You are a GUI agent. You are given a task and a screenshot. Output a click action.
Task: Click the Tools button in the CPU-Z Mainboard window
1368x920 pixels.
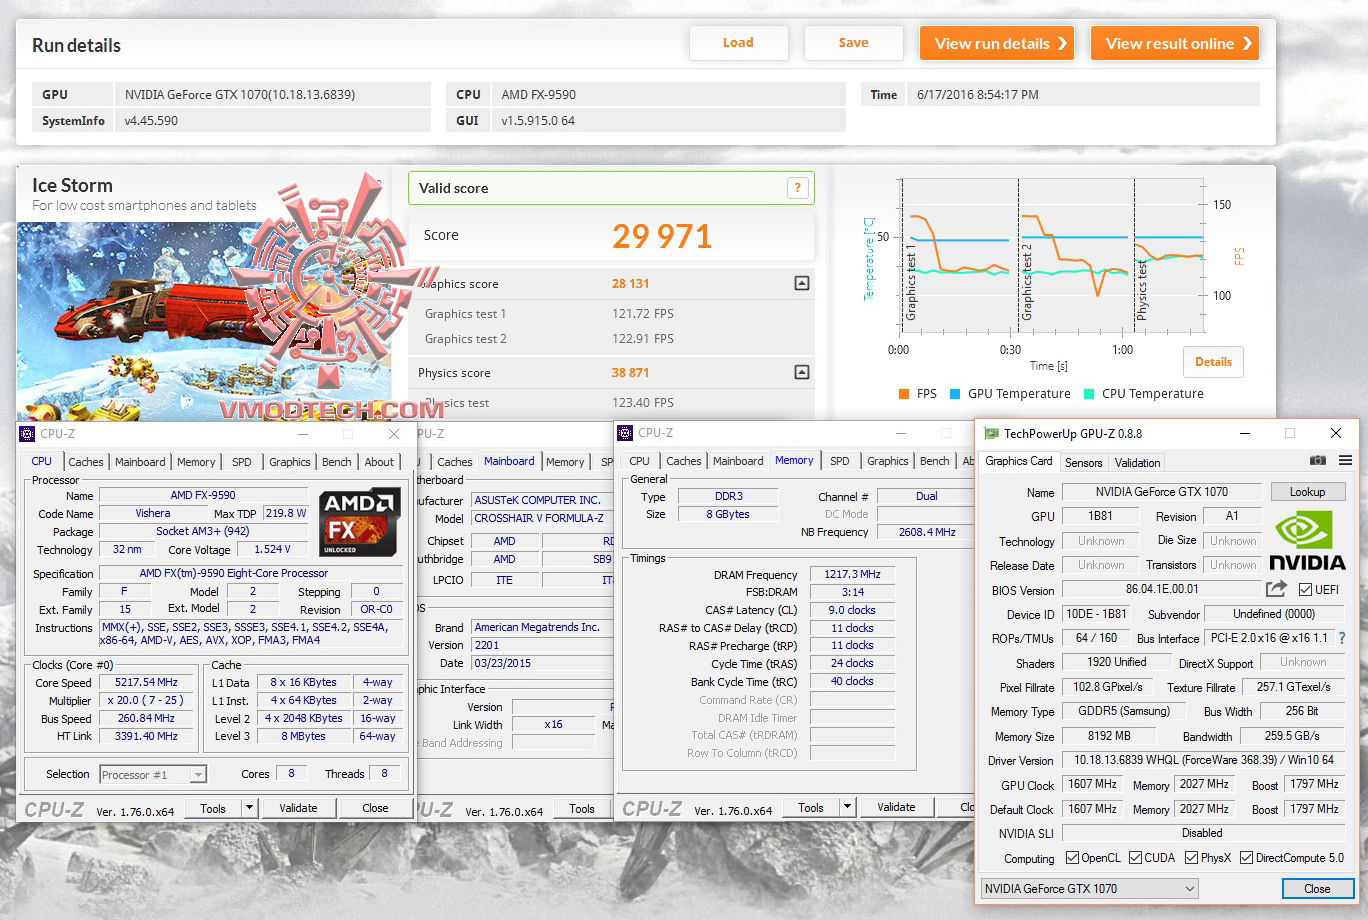click(582, 809)
